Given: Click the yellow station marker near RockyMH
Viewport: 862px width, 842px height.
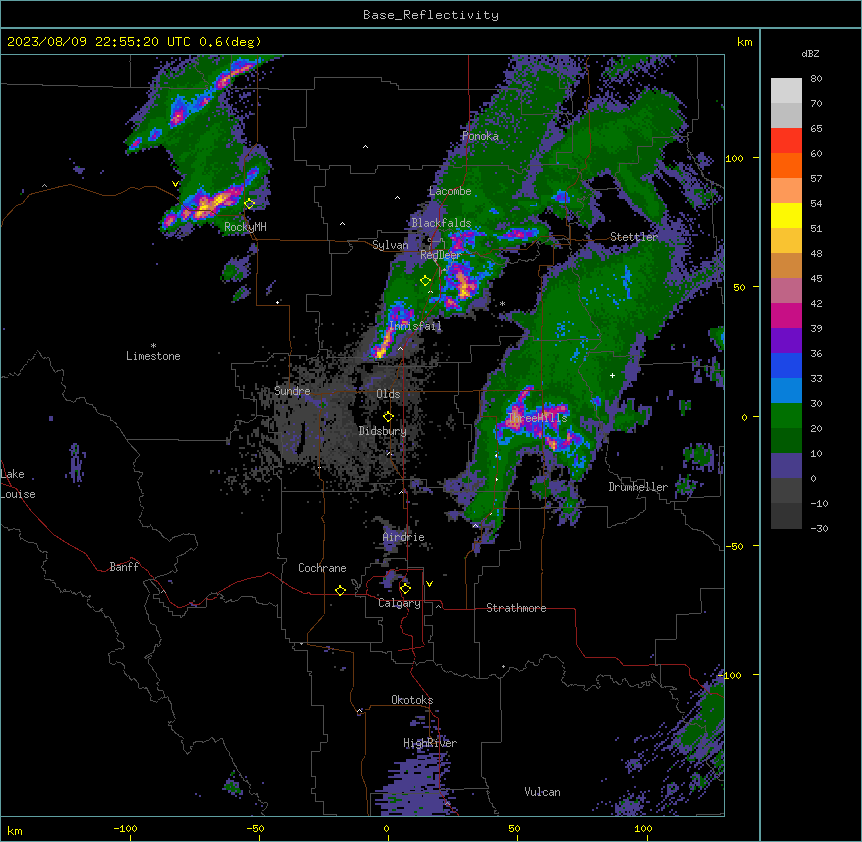Looking at the screenshot, I should (250, 204).
